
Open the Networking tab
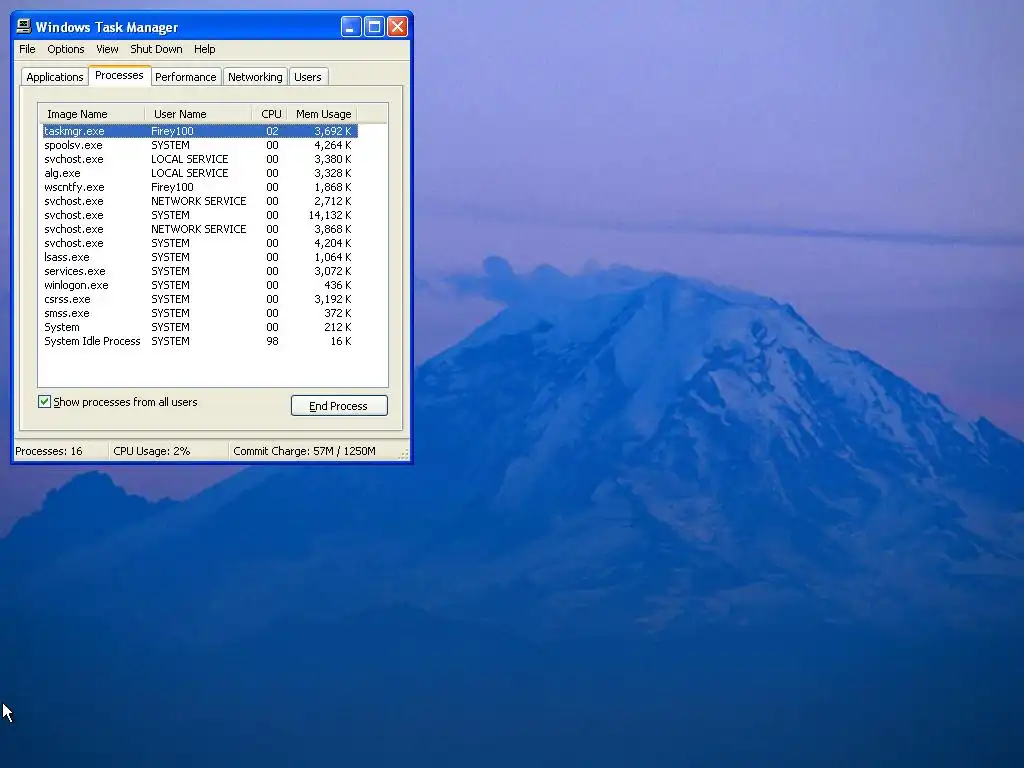[255, 77]
